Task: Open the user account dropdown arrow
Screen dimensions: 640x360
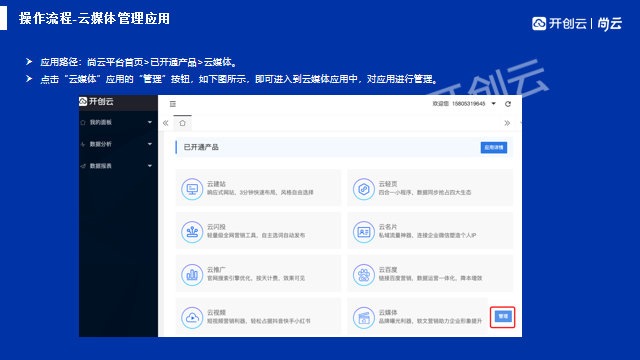Action: coord(493,104)
